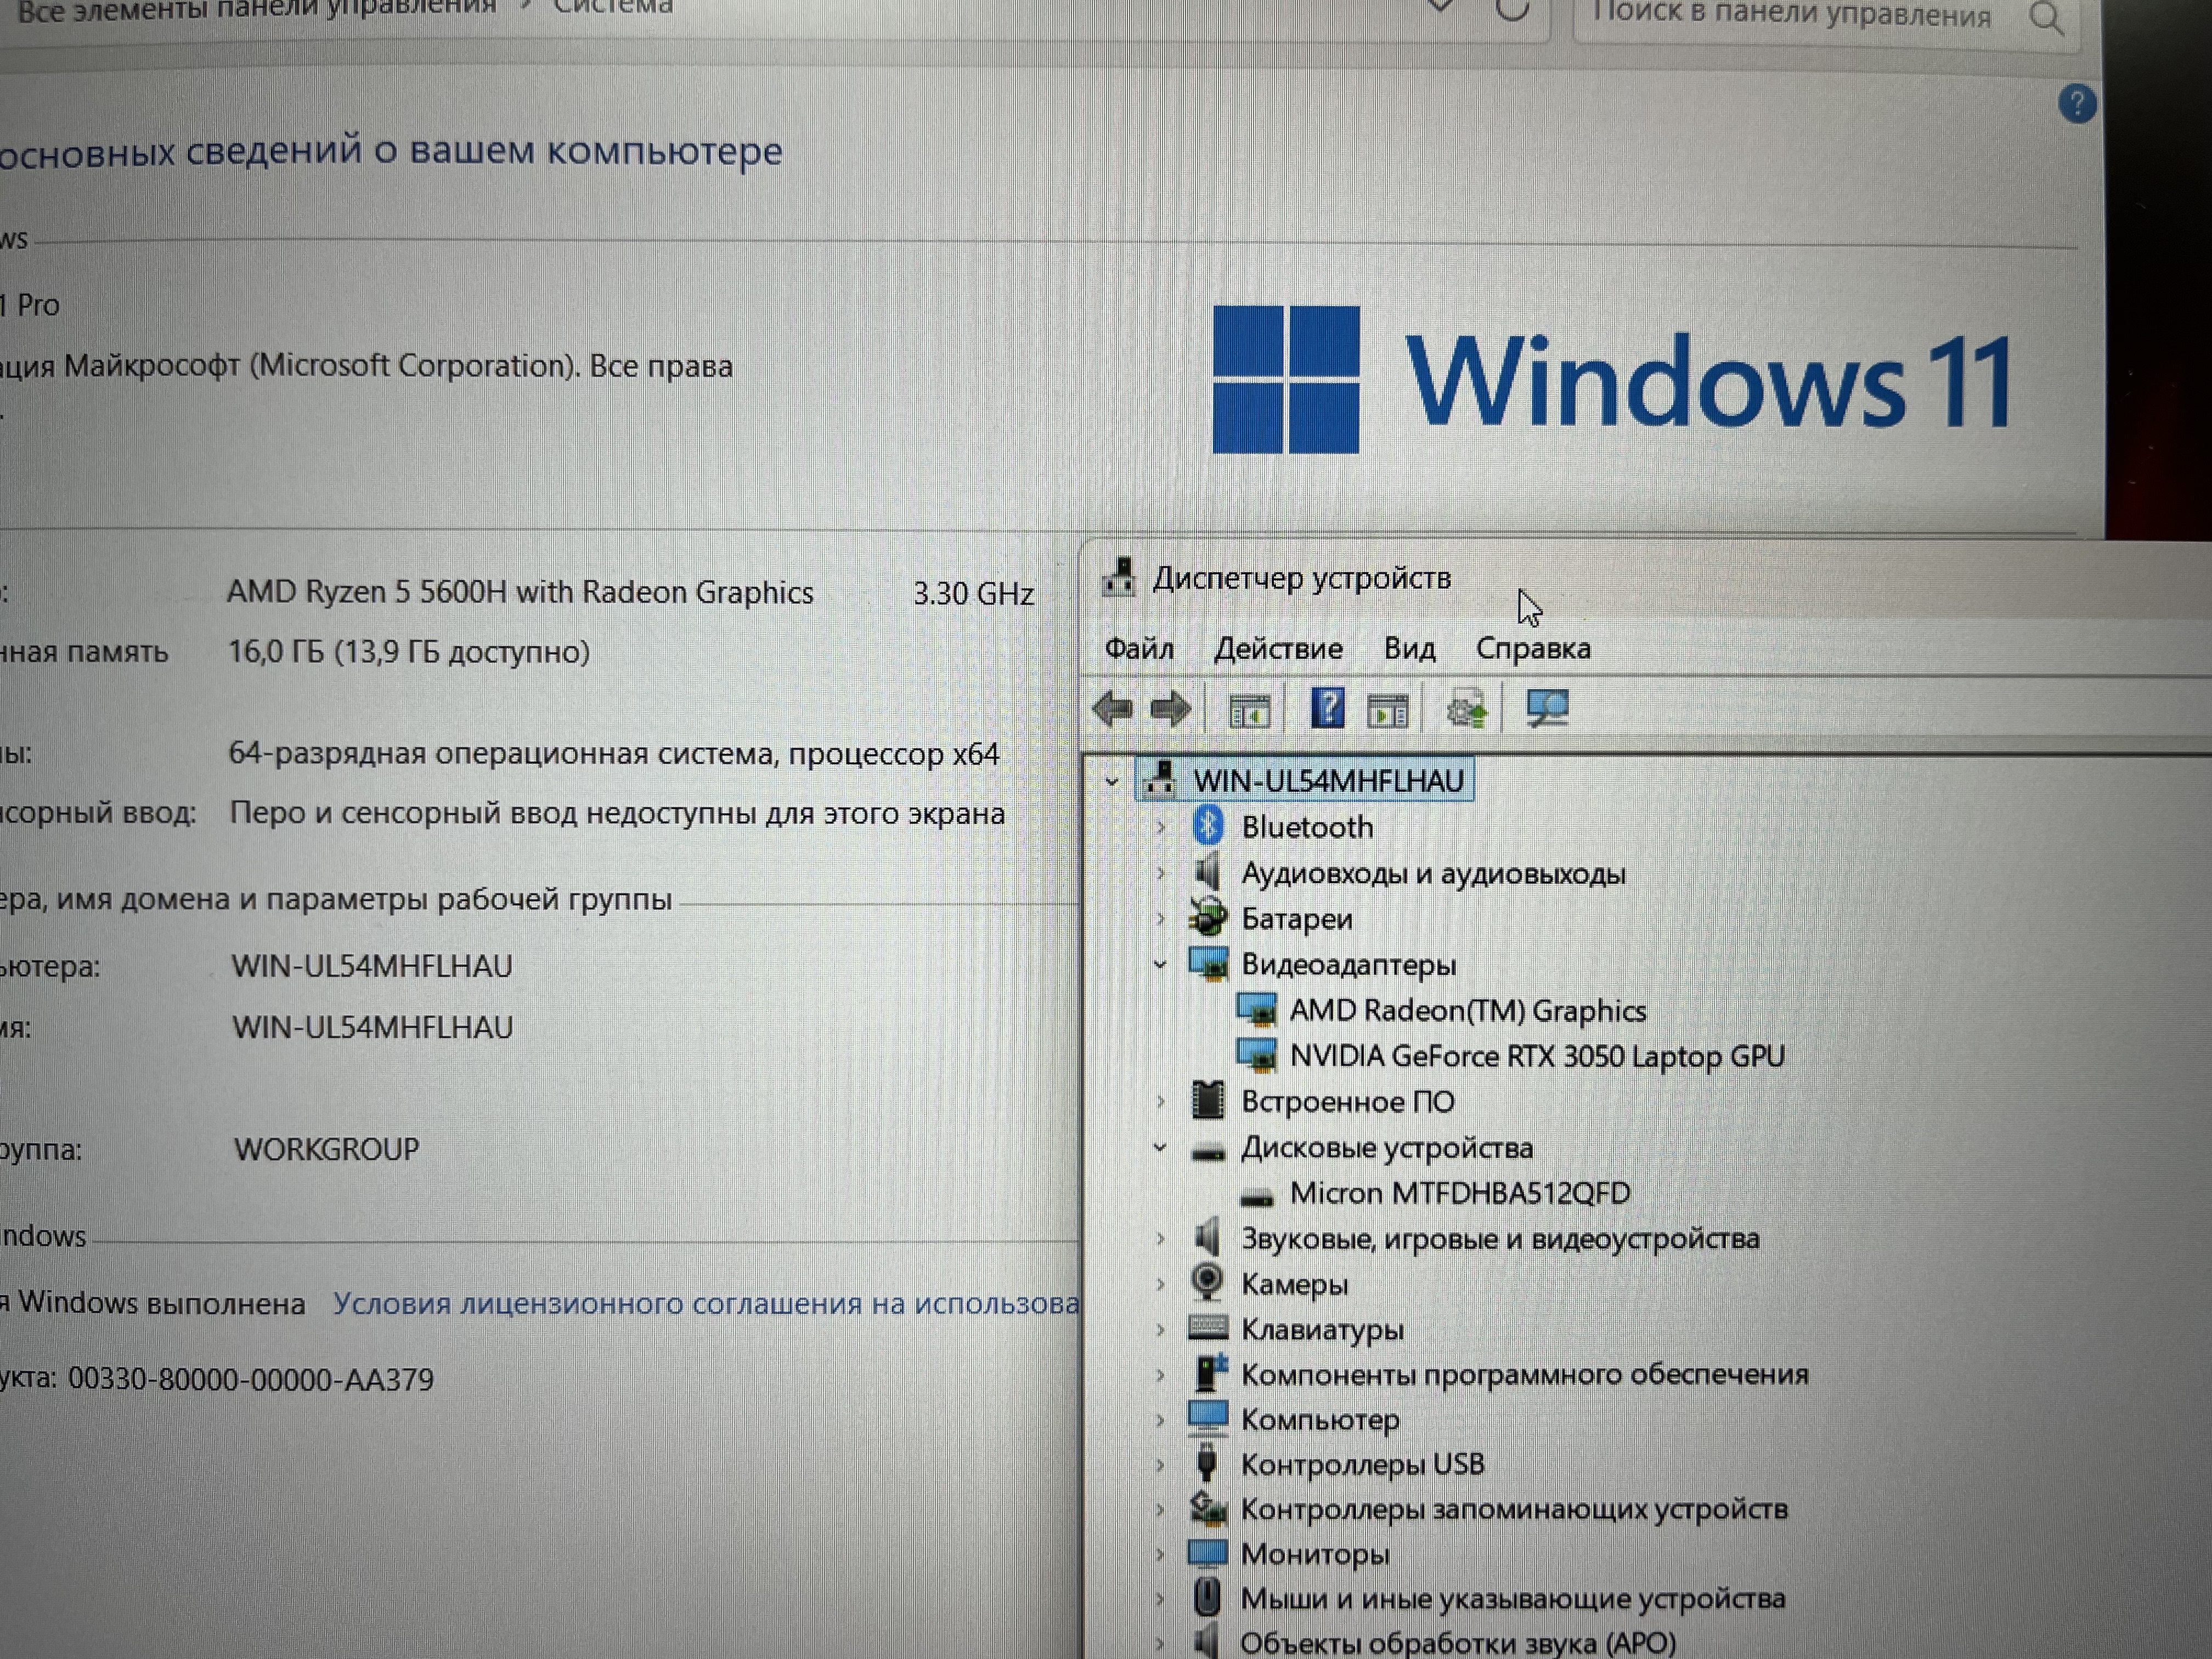This screenshot has width=2212, height=1659.
Task: Collapse the Дисковые устройства category
Action: [1160, 1148]
